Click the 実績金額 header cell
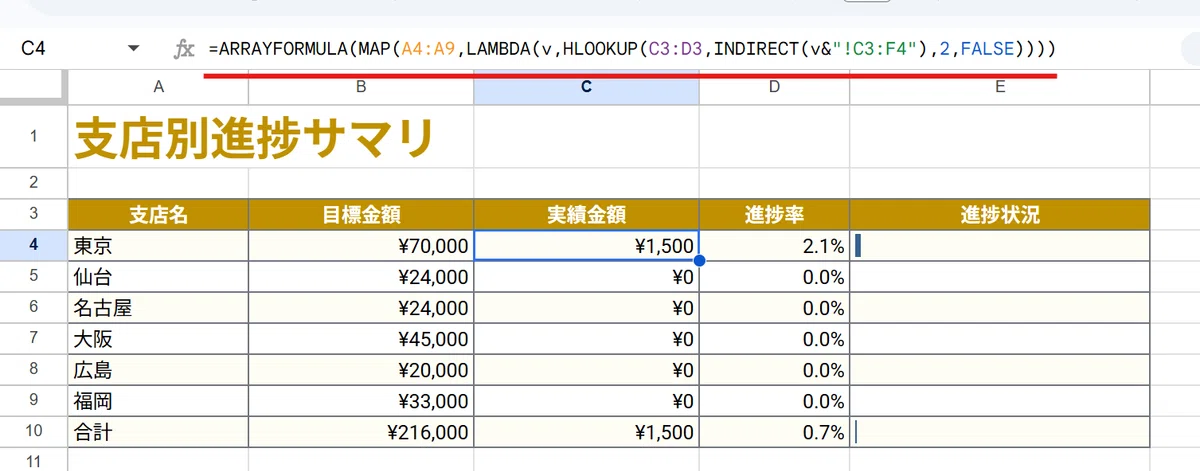This screenshot has height=471, width=1200. tap(587, 214)
